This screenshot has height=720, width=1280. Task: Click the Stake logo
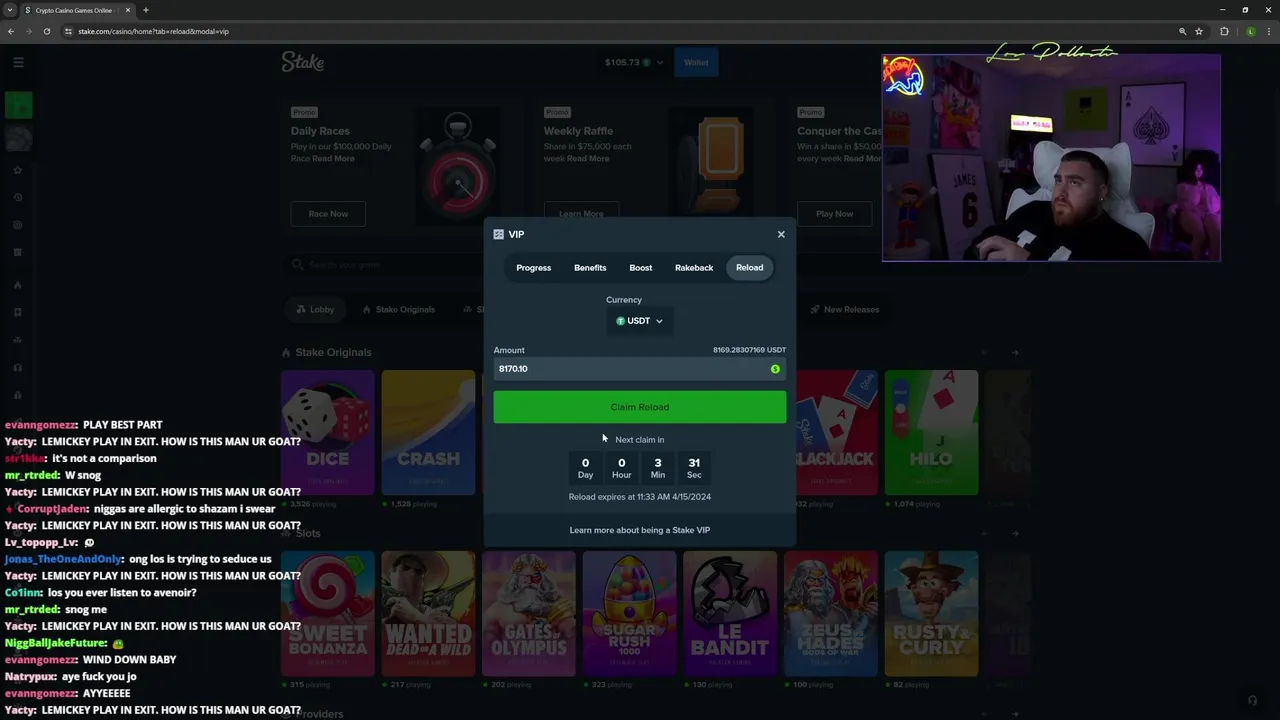pos(302,62)
